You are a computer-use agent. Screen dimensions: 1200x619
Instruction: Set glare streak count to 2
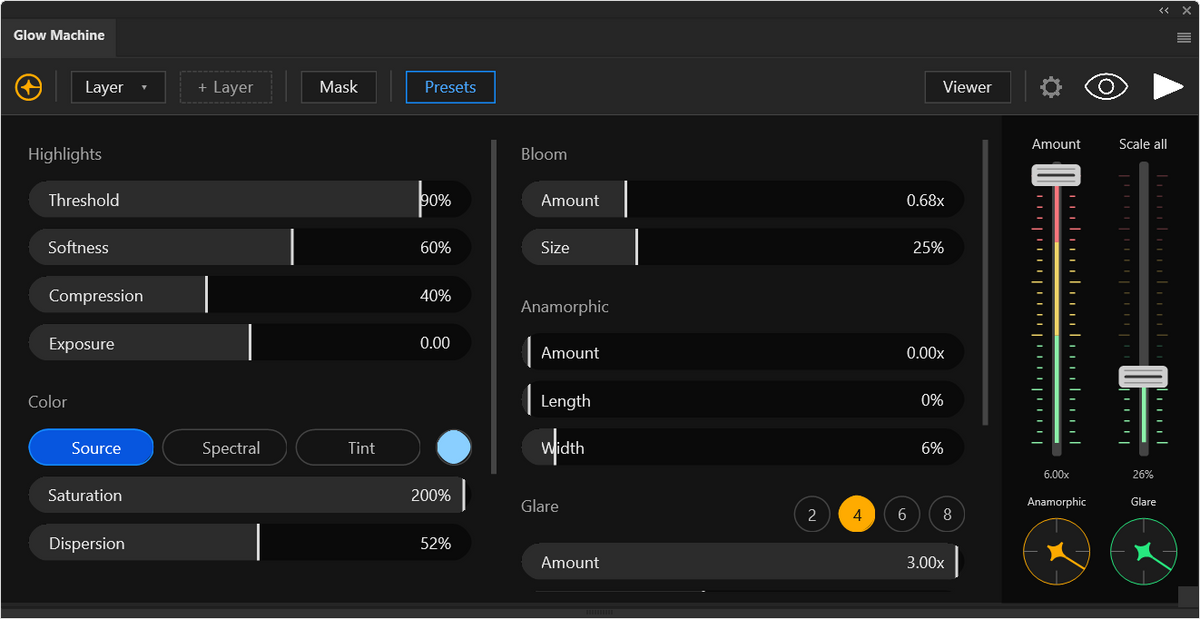coord(812,515)
